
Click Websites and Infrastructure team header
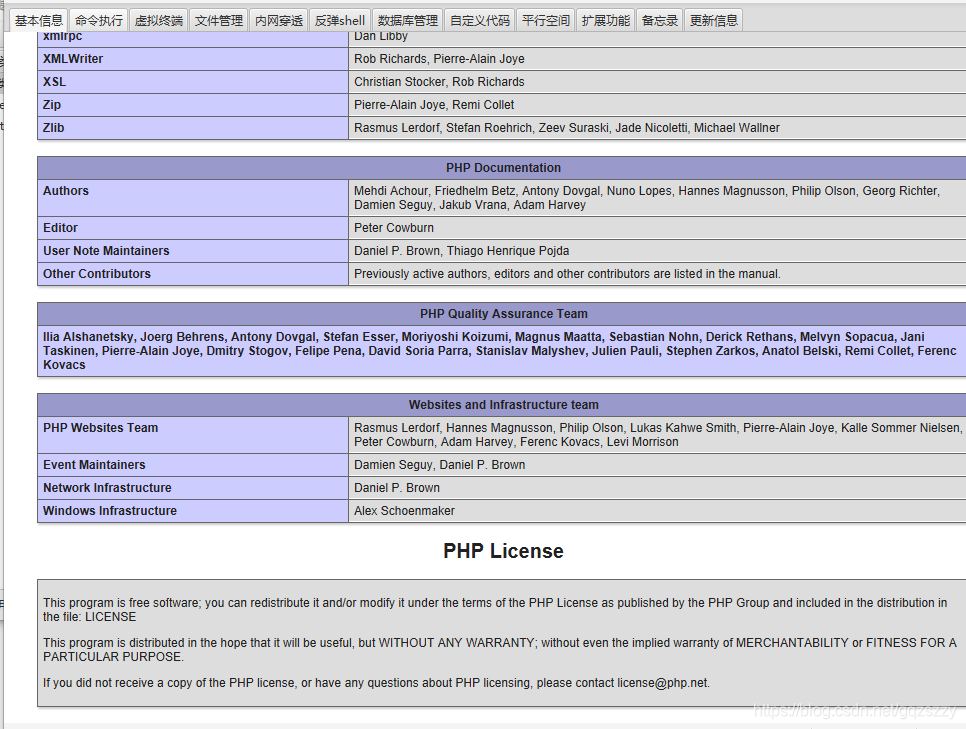tap(502, 405)
